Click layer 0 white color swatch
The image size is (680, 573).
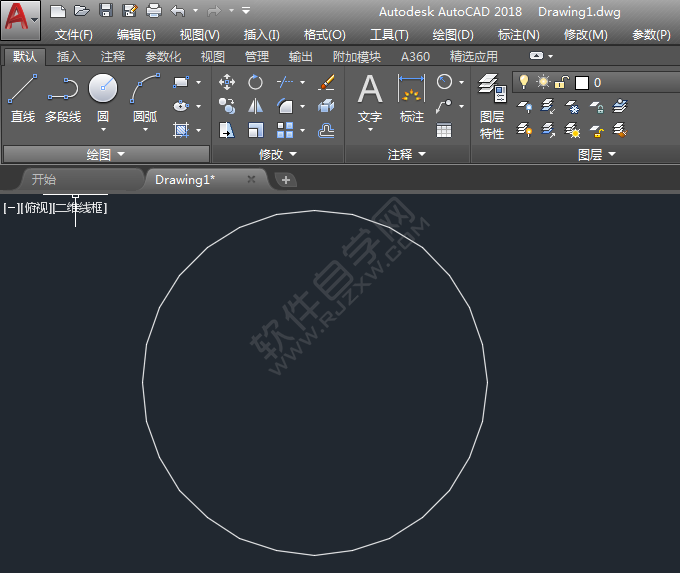[x=582, y=82]
